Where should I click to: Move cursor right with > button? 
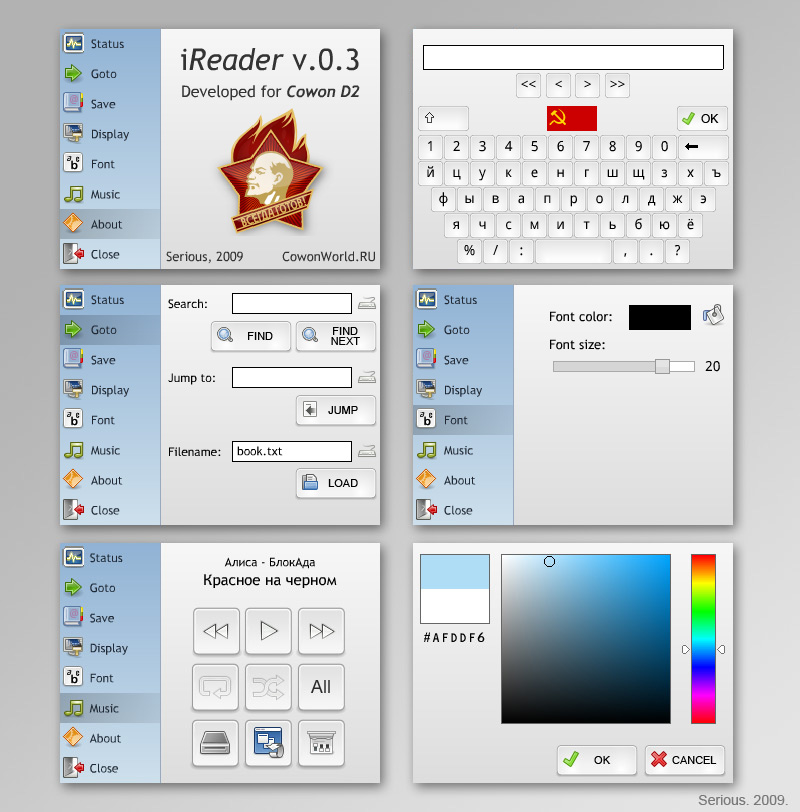[587, 84]
